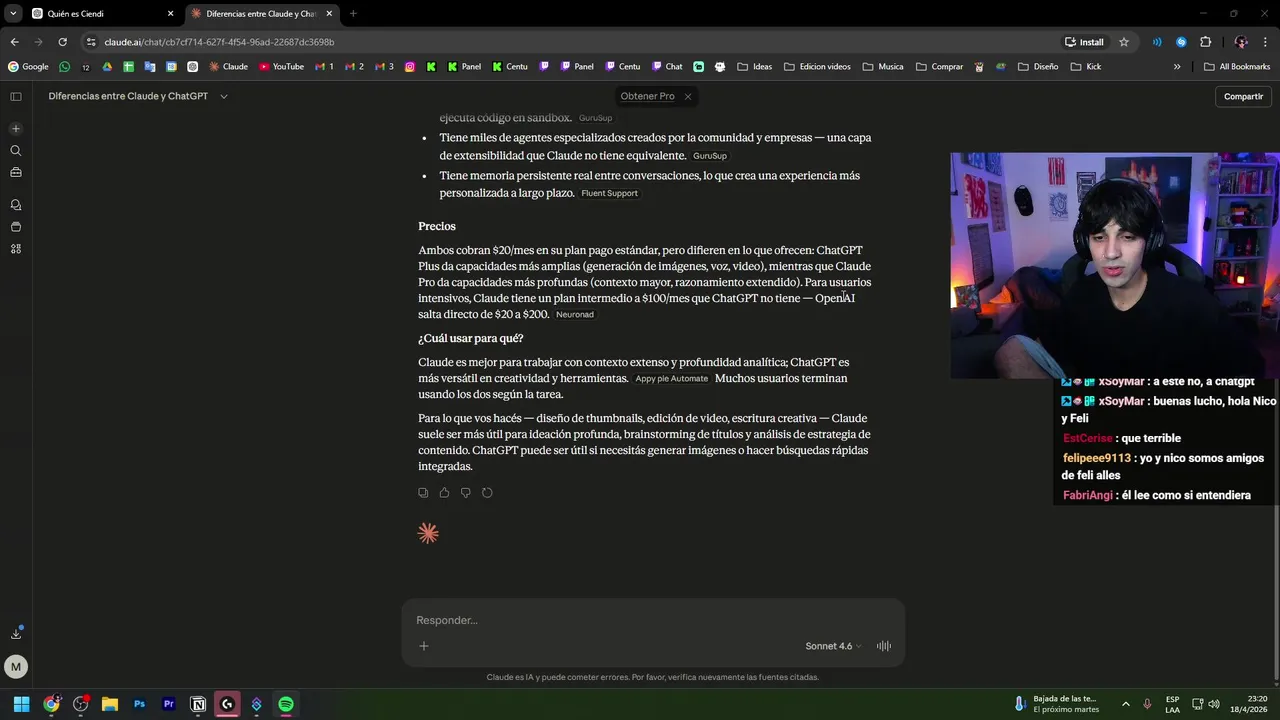Start voice mode with the waveform icon

884,646
